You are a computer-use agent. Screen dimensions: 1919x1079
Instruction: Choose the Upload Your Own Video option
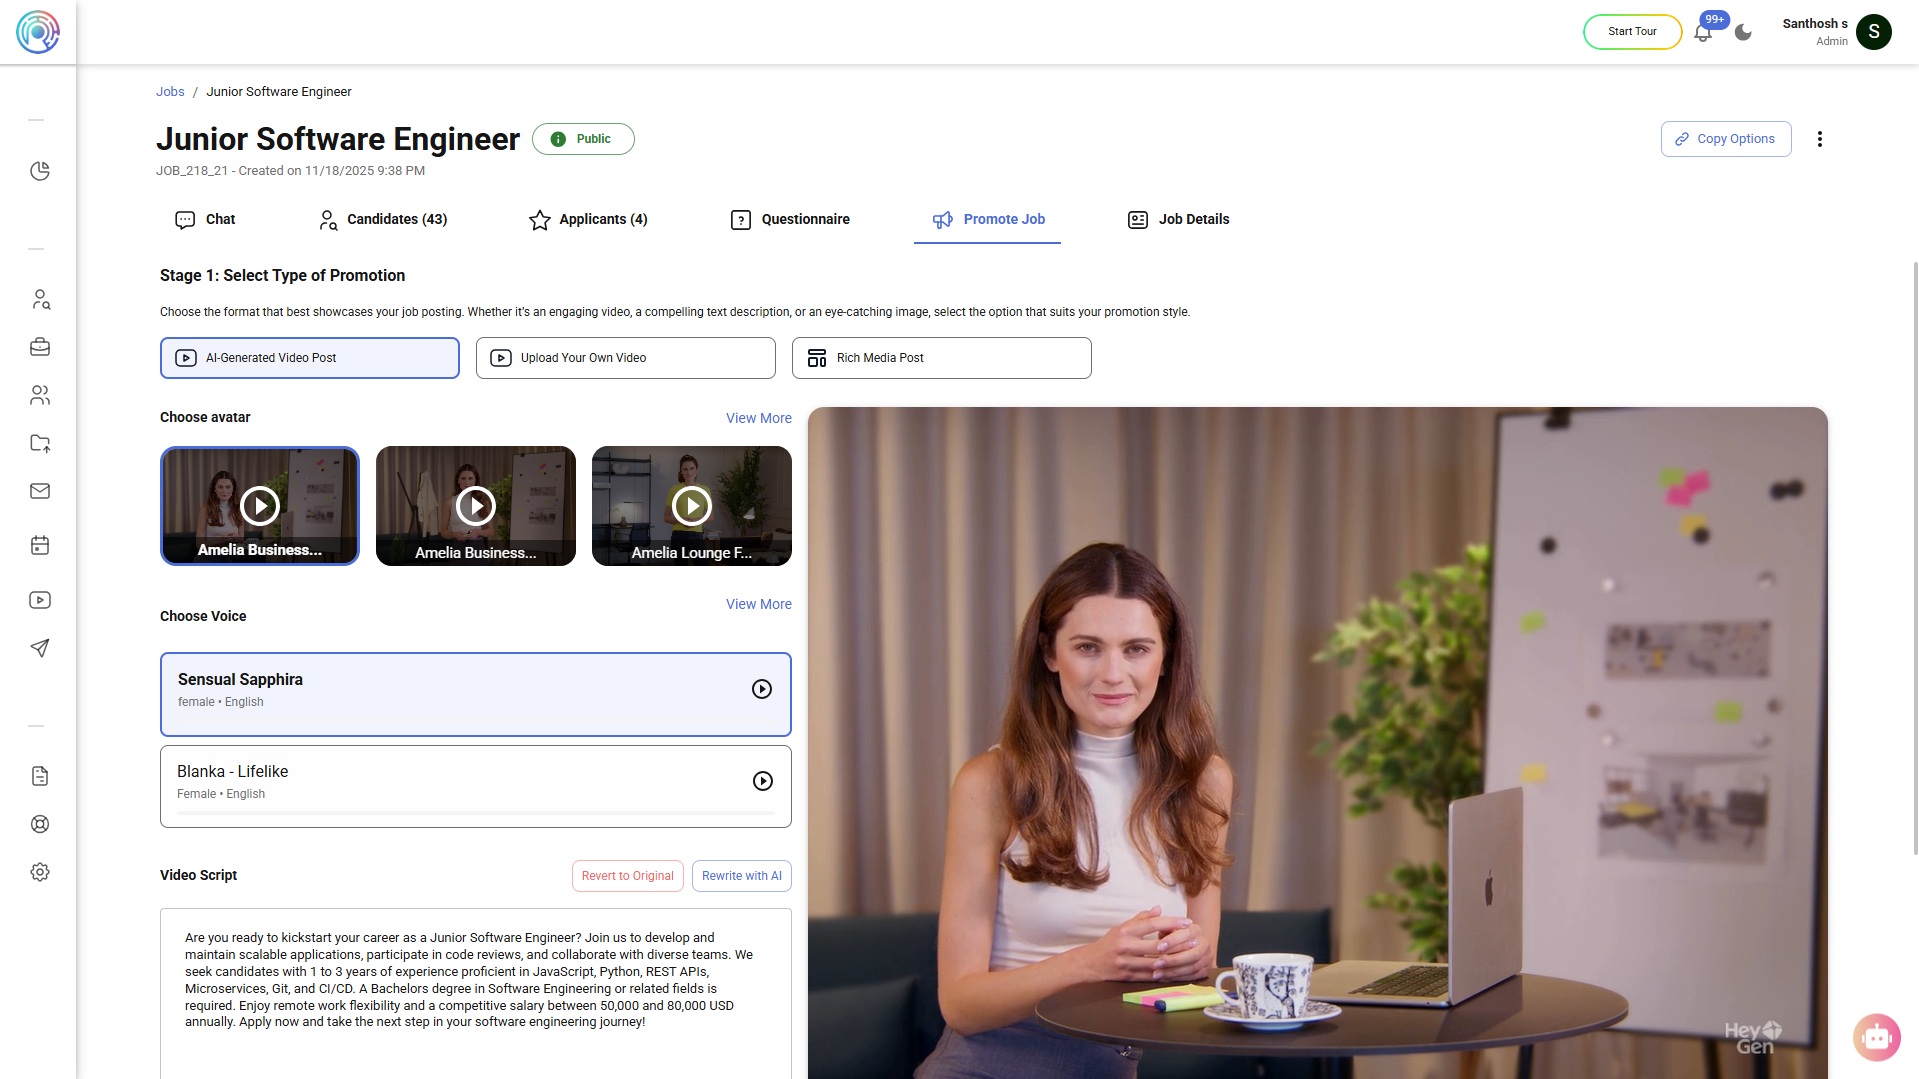[625, 358]
